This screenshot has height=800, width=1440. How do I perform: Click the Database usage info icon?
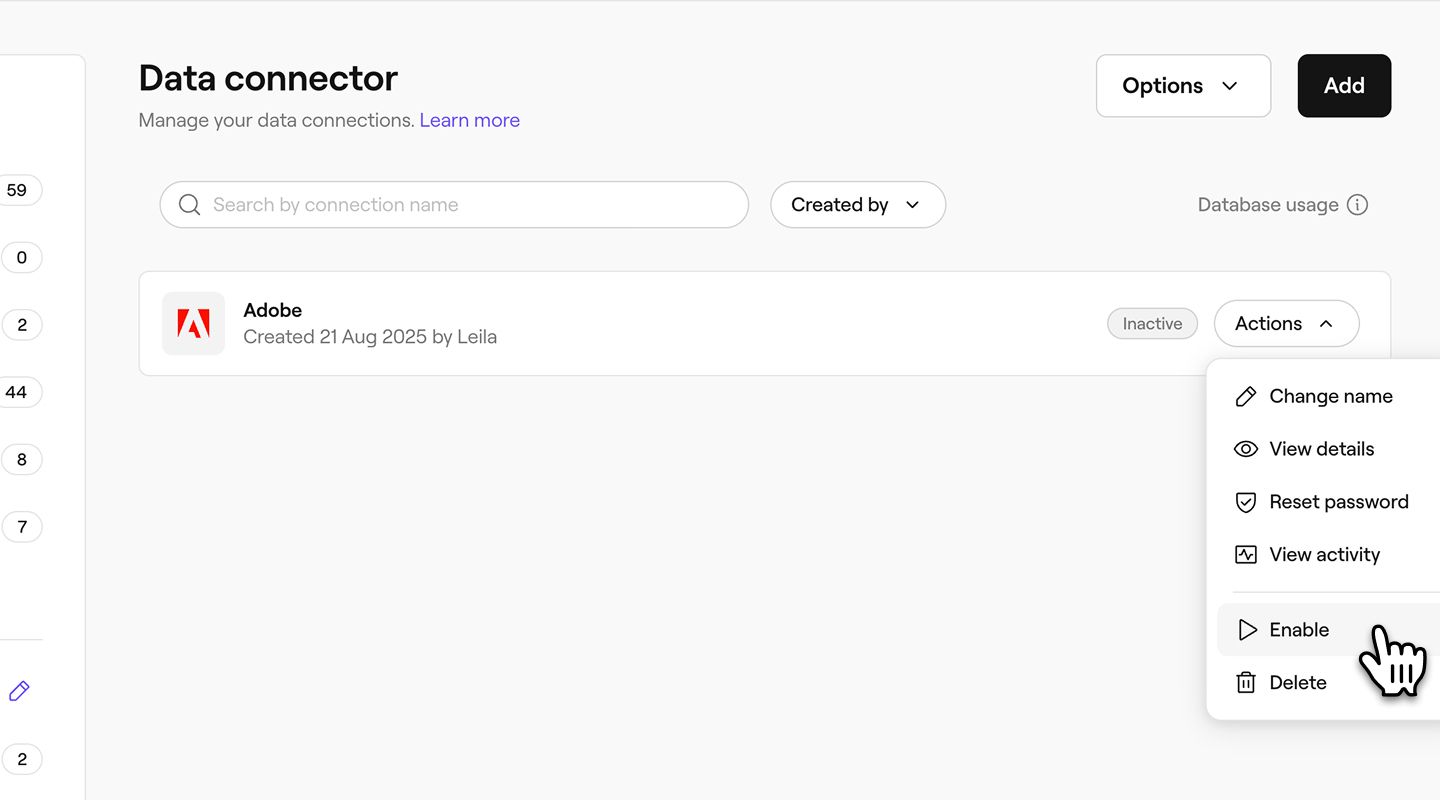1357,205
